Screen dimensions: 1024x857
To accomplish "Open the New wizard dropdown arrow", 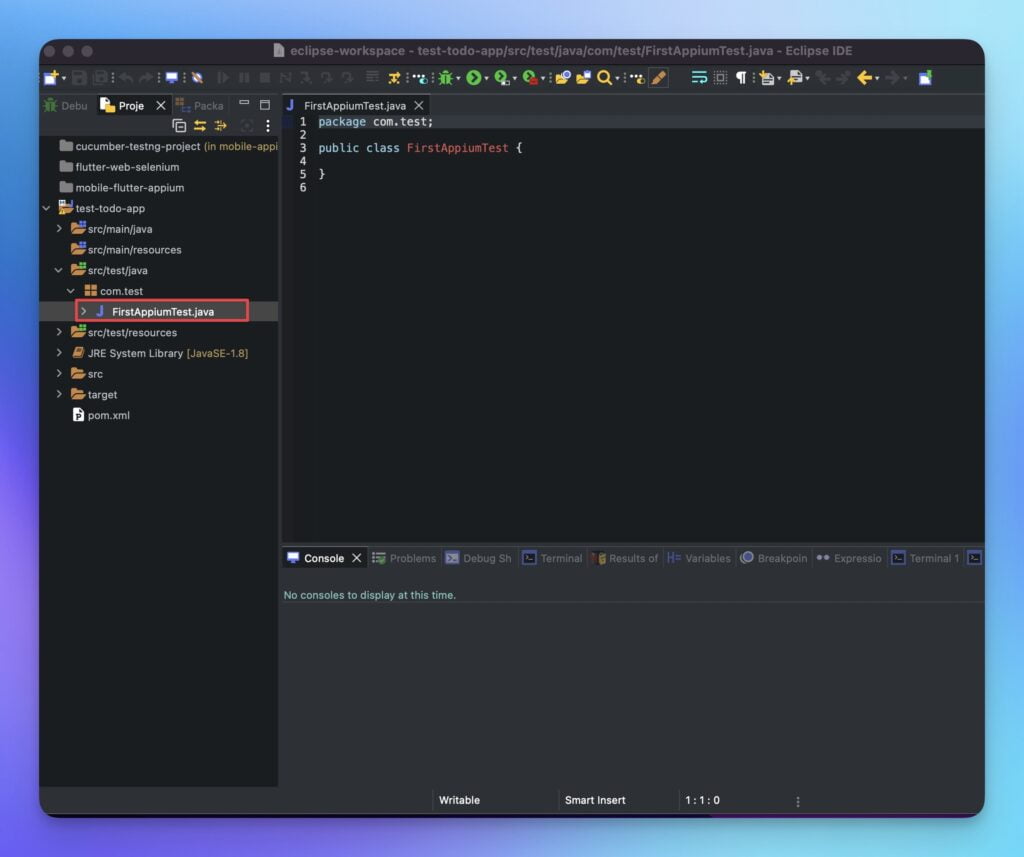I will 64,78.
